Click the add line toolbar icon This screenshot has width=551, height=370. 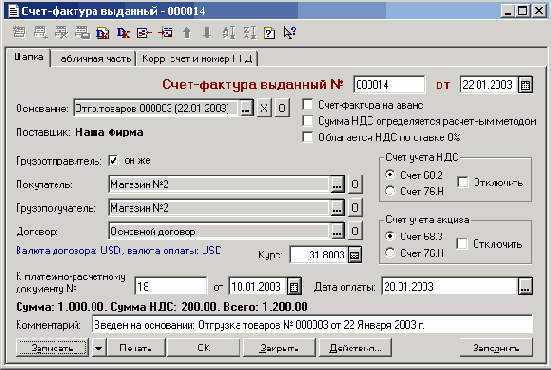click(x=40, y=33)
